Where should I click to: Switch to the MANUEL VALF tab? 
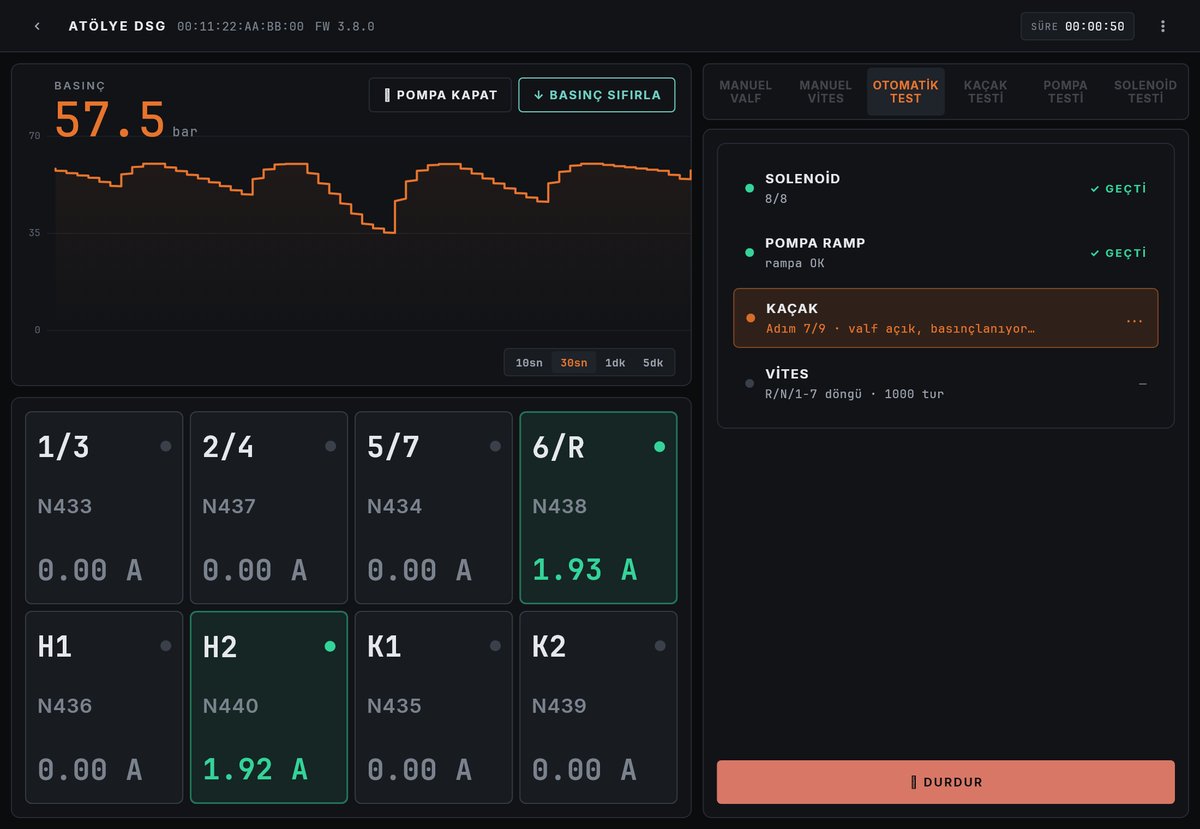tap(746, 92)
